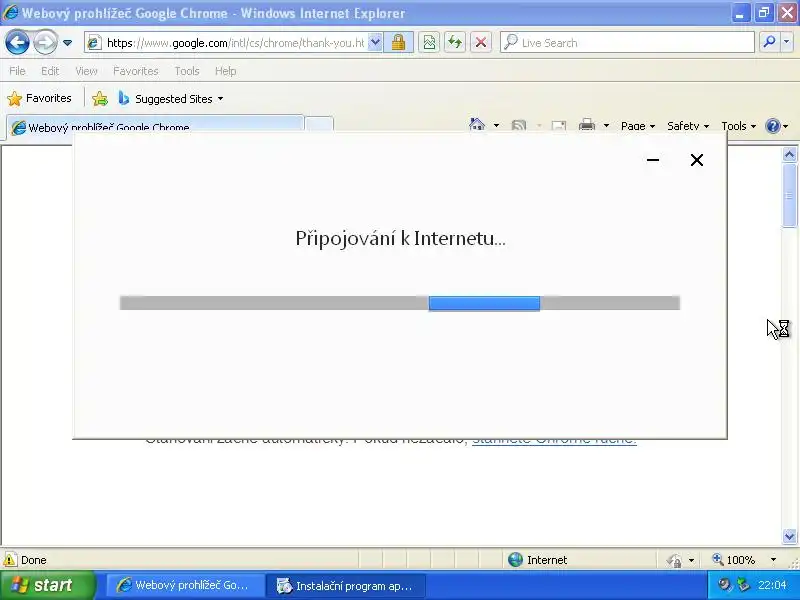Viewport: 800px width, 600px height.
Task: Open the Safety command bar menu
Action: coord(688,126)
